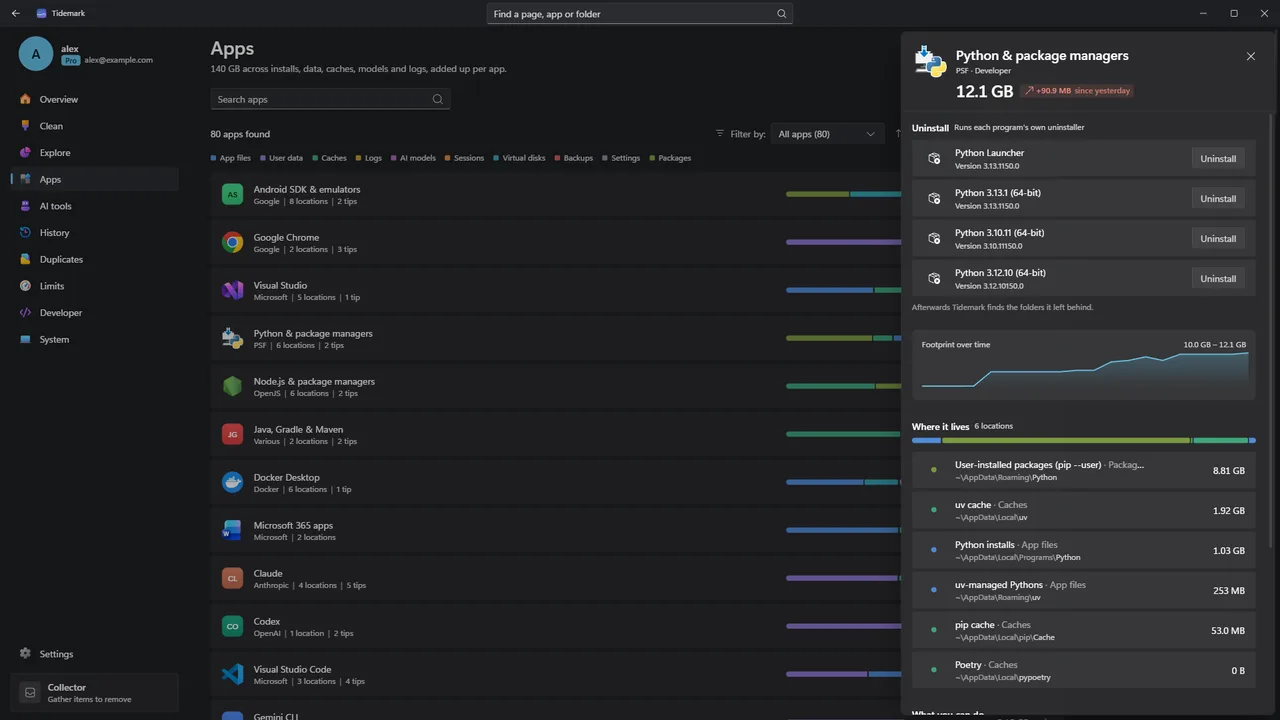The image size is (1280, 720).
Task: Click the Where it lives usage bar
Action: (x=1084, y=440)
